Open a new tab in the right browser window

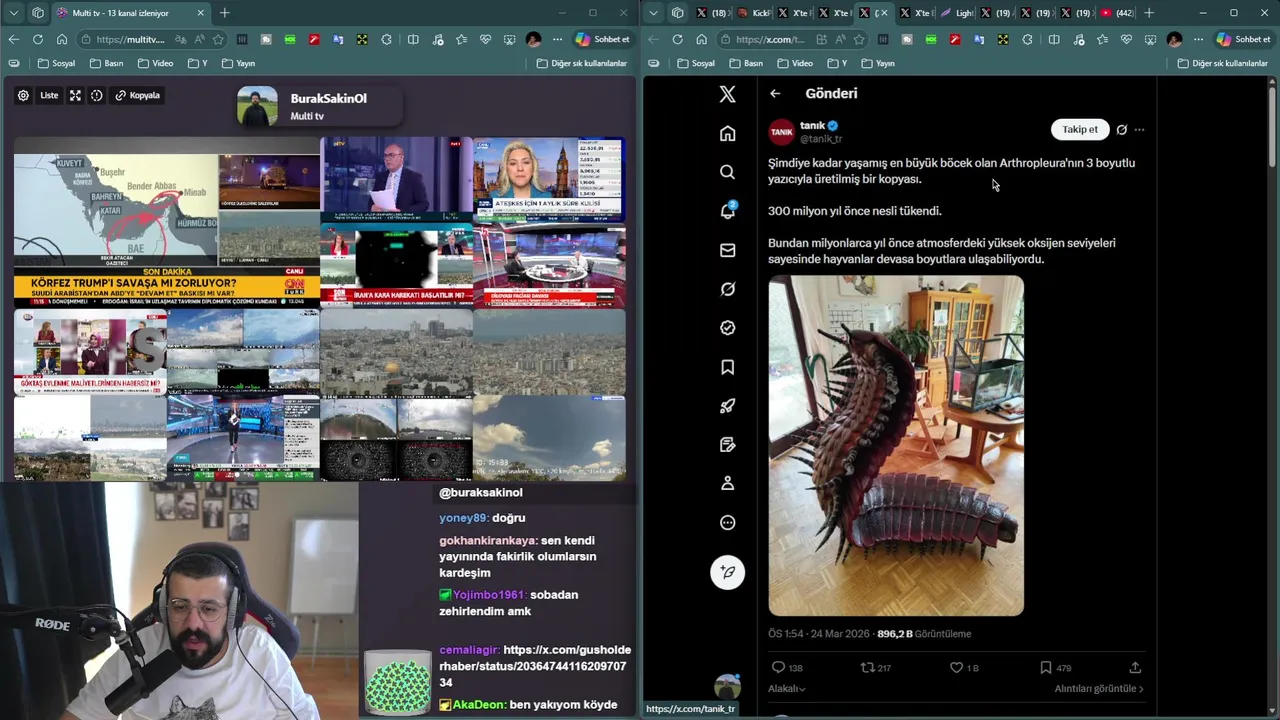click(x=1148, y=13)
